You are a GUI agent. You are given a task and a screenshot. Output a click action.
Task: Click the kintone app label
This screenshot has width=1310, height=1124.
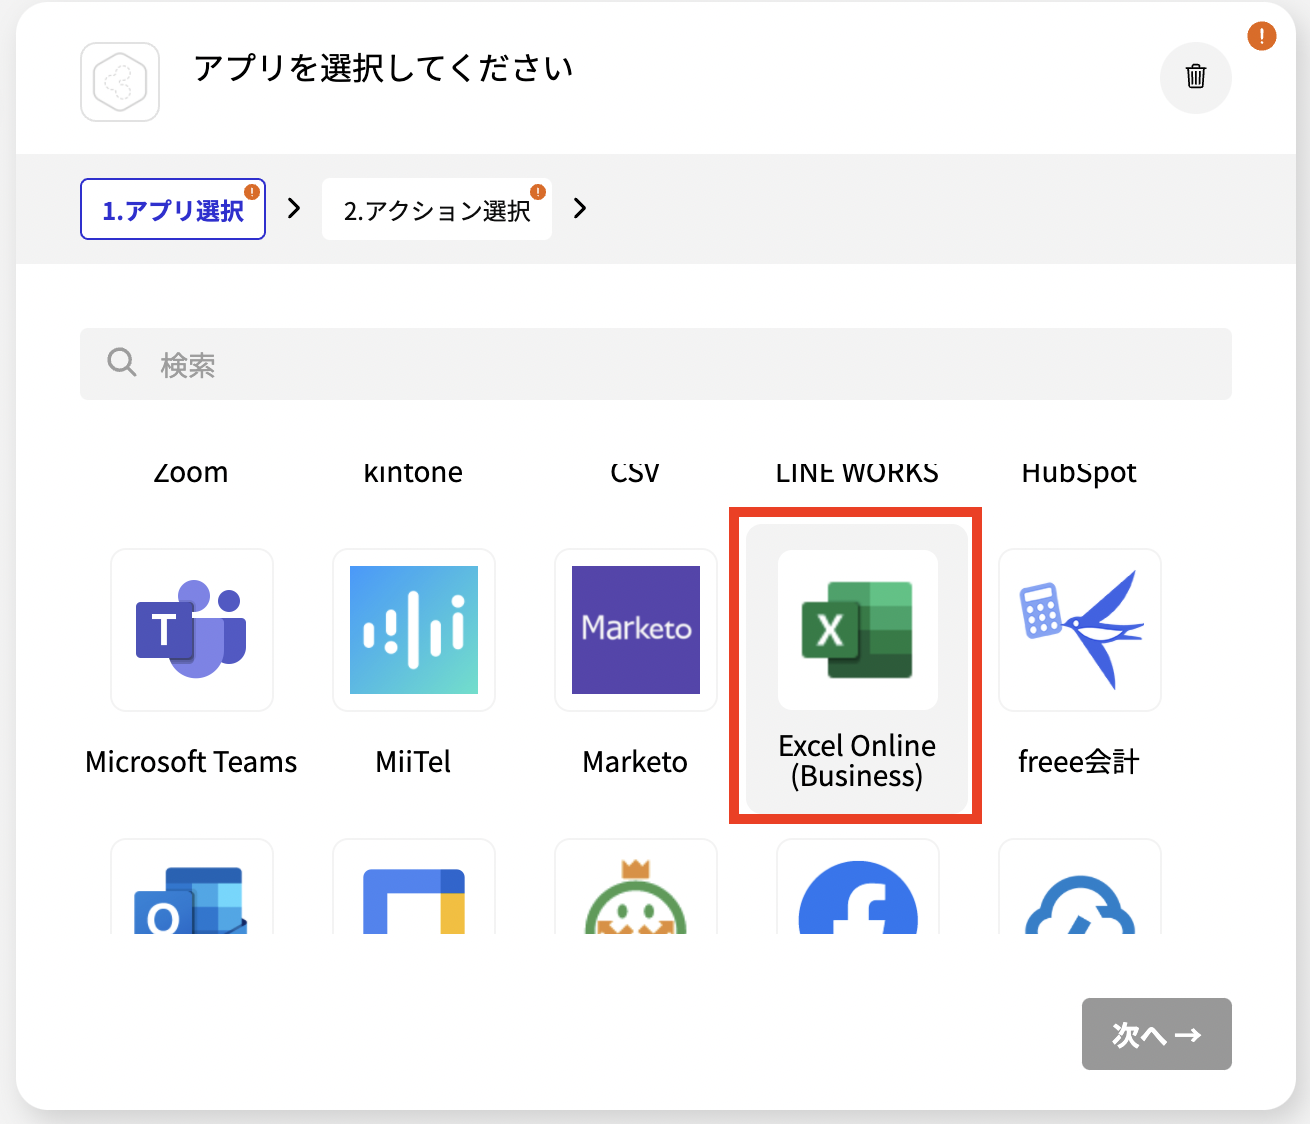pyautogui.click(x=413, y=473)
